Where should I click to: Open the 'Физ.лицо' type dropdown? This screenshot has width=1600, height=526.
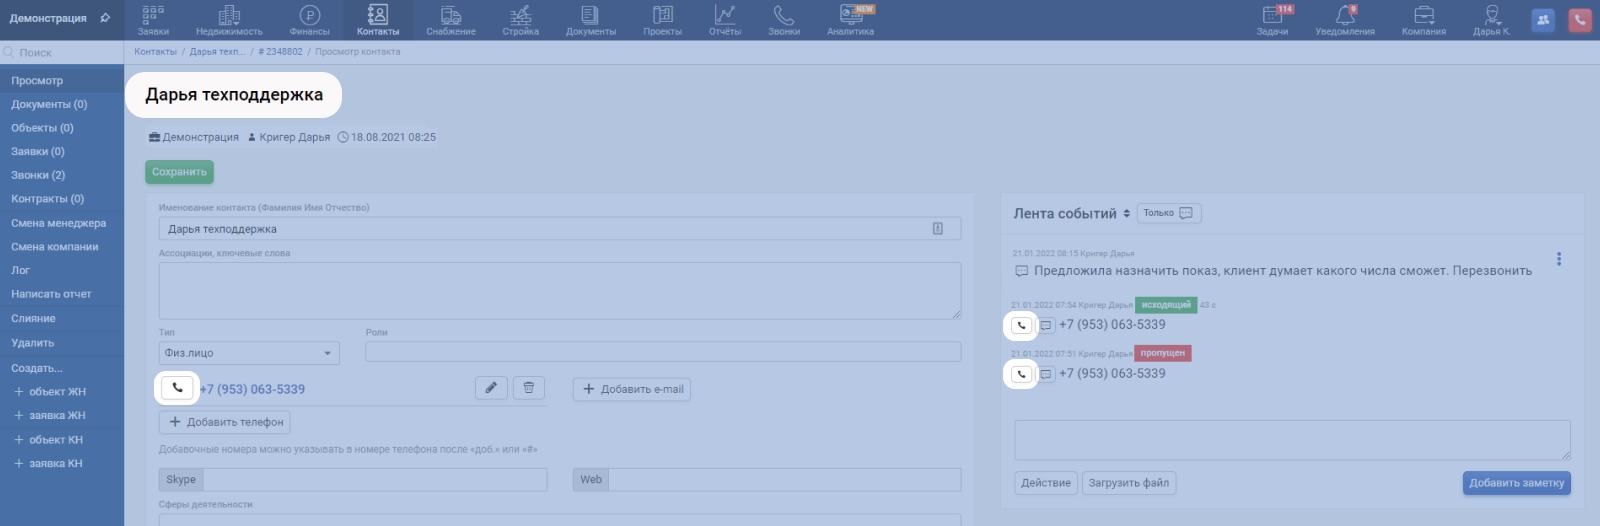(249, 353)
